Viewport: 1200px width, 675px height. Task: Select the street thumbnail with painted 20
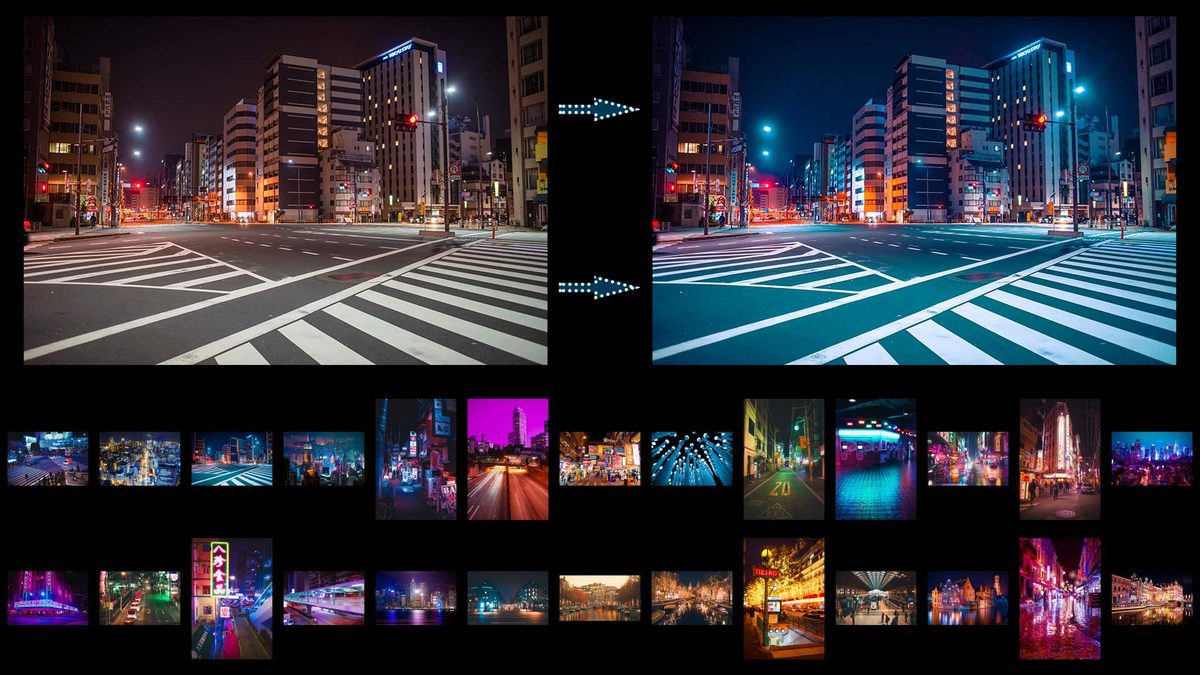coord(784,459)
